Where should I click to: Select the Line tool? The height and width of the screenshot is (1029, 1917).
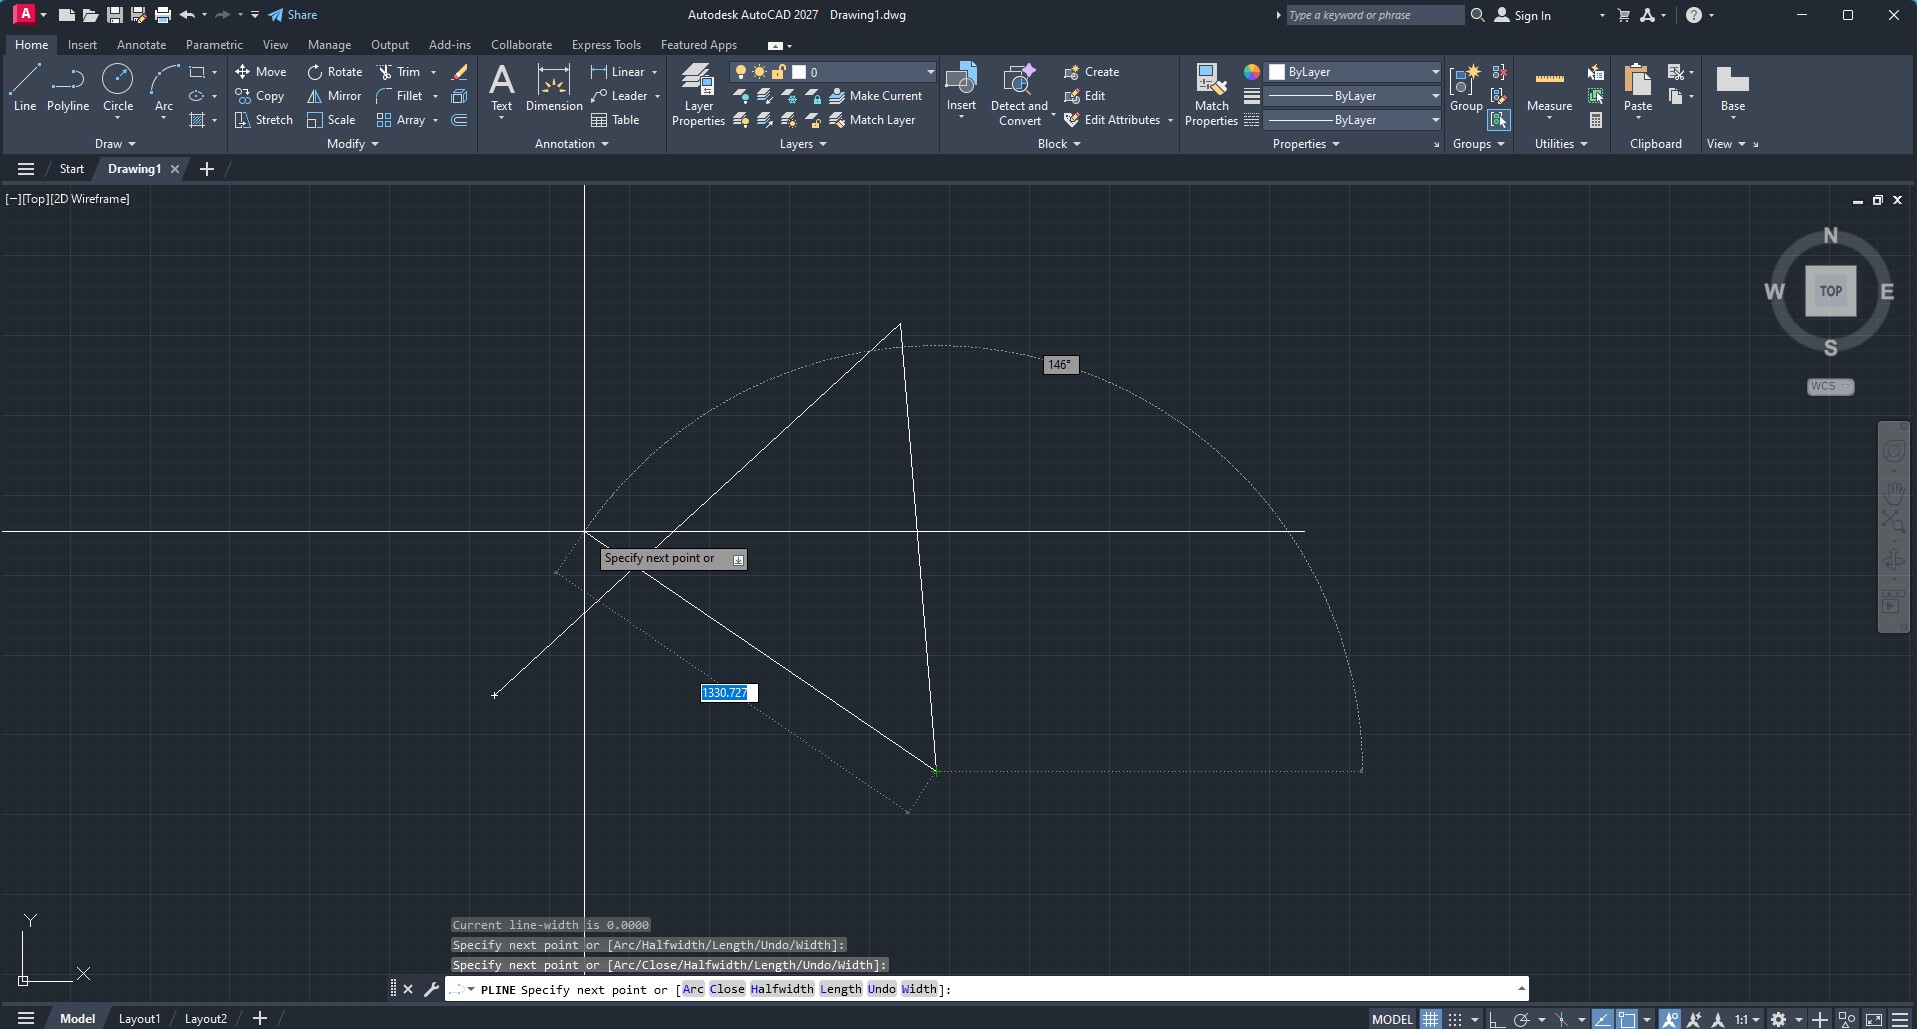coord(25,88)
